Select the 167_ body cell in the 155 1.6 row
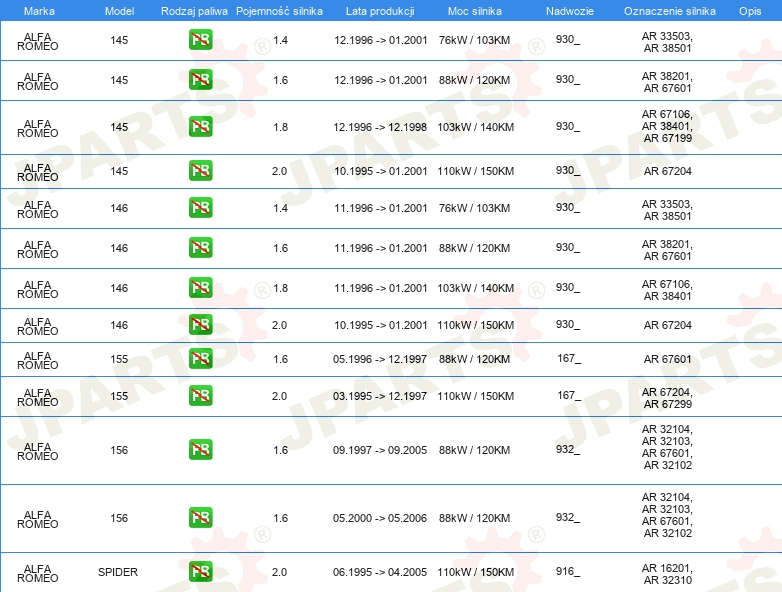This screenshot has height=592, width=782. coord(569,358)
